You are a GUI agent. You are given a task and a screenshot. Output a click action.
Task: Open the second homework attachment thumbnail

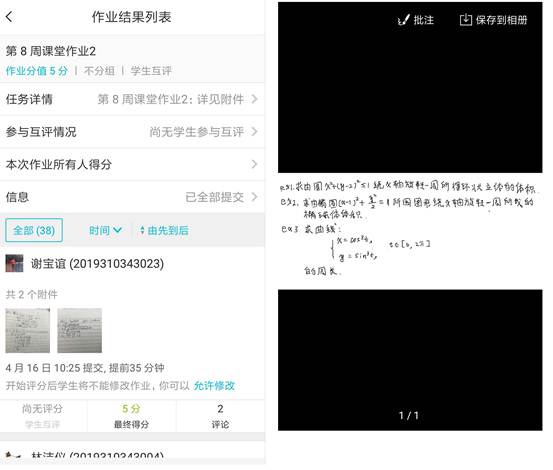(x=80, y=331)
